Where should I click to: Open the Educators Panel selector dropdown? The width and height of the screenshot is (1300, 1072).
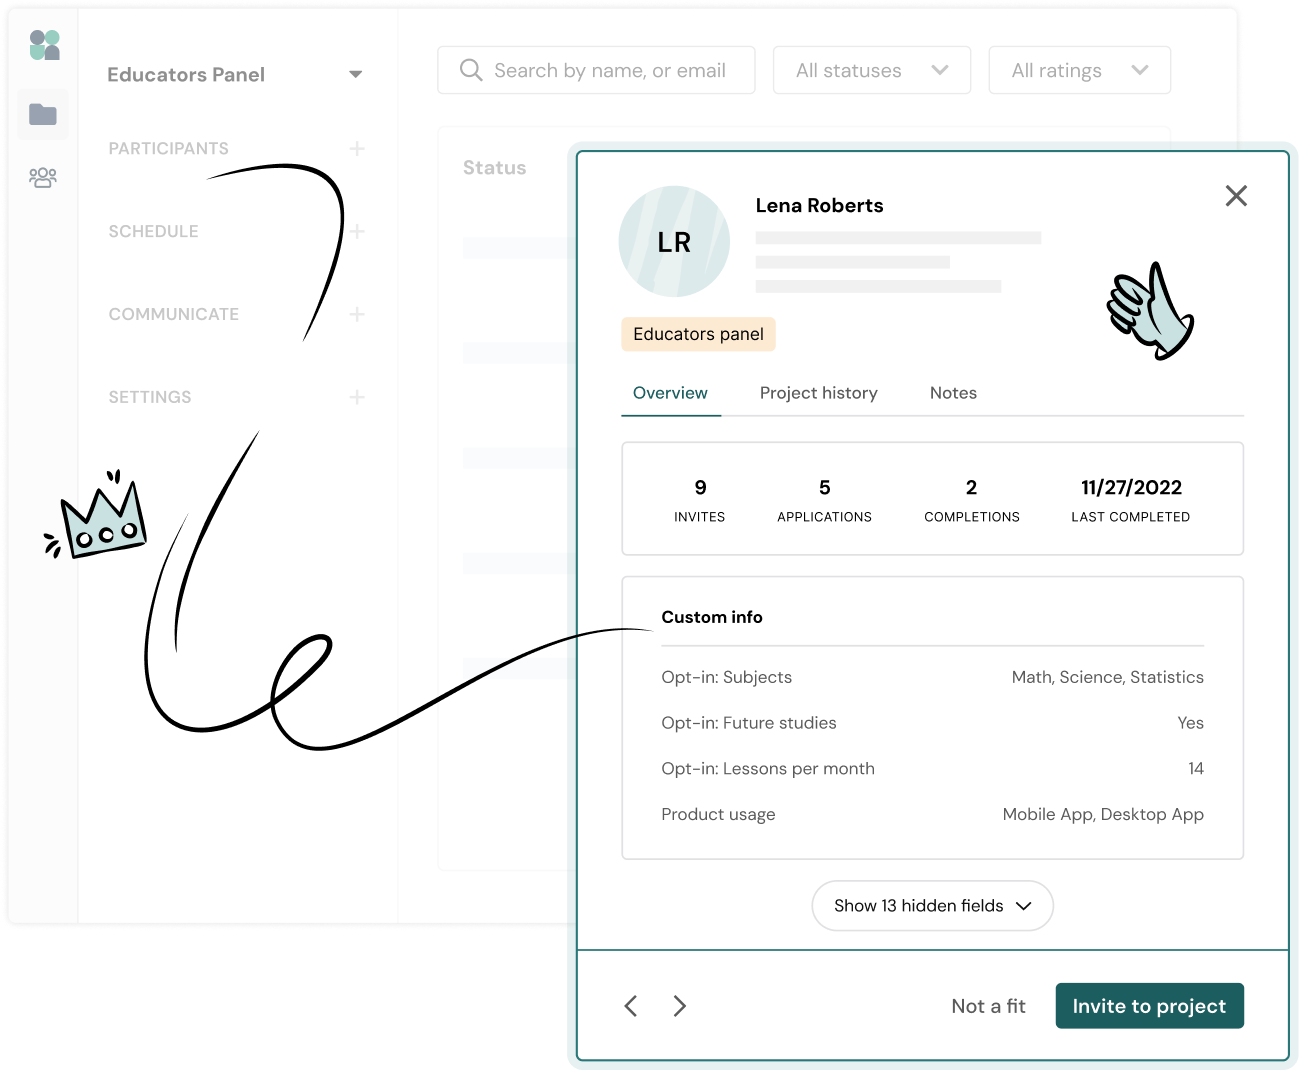point(356,74)
